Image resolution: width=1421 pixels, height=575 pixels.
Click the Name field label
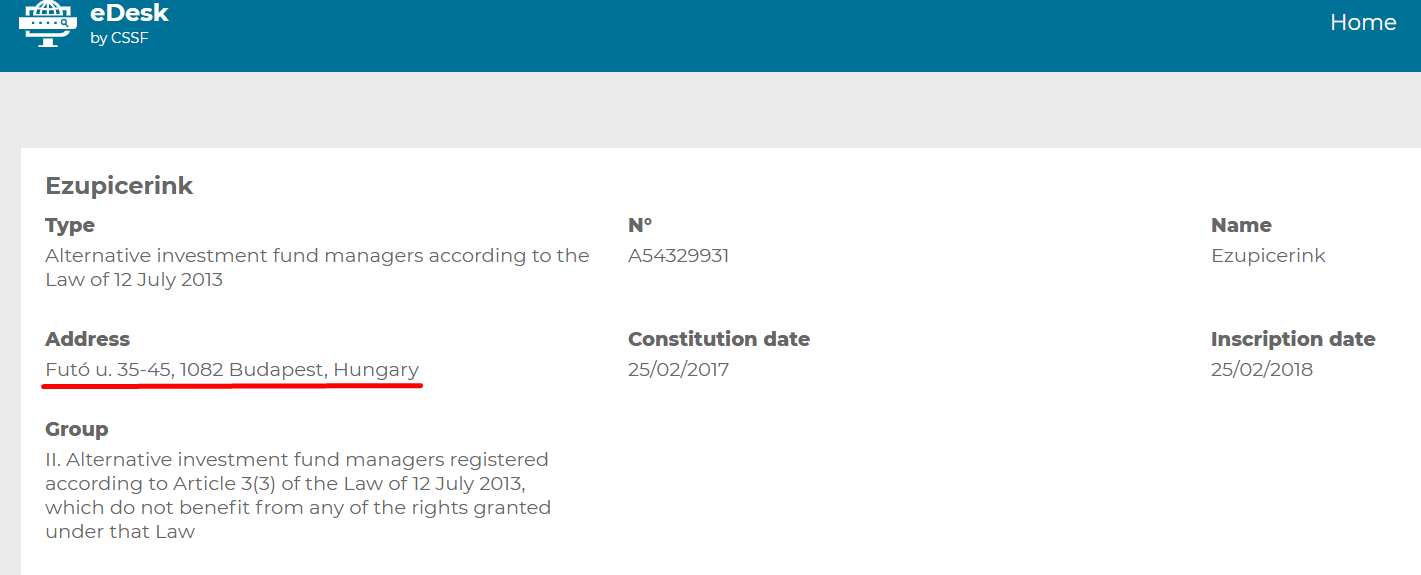coord(1241,226)
